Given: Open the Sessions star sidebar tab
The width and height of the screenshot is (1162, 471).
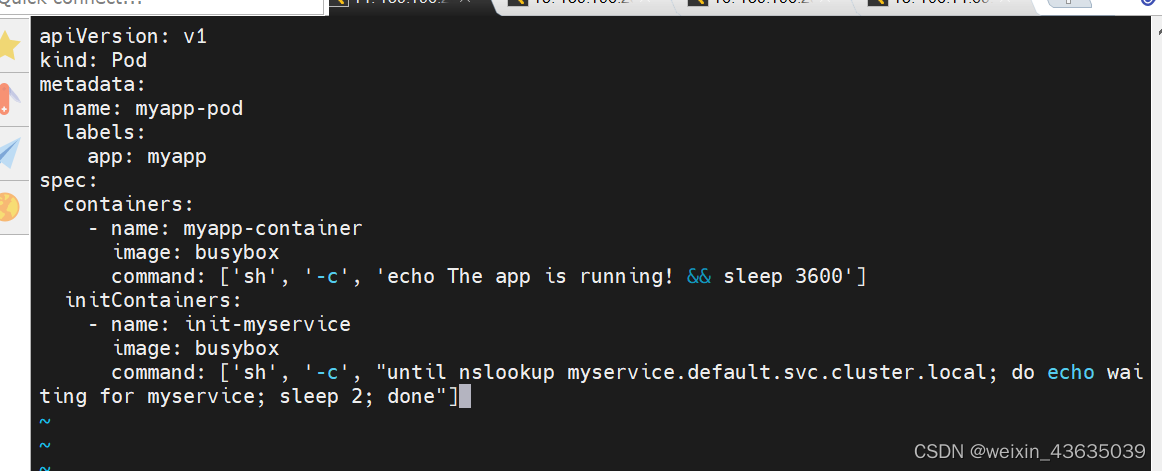Looking at the screenshot, I should (10, 46).
